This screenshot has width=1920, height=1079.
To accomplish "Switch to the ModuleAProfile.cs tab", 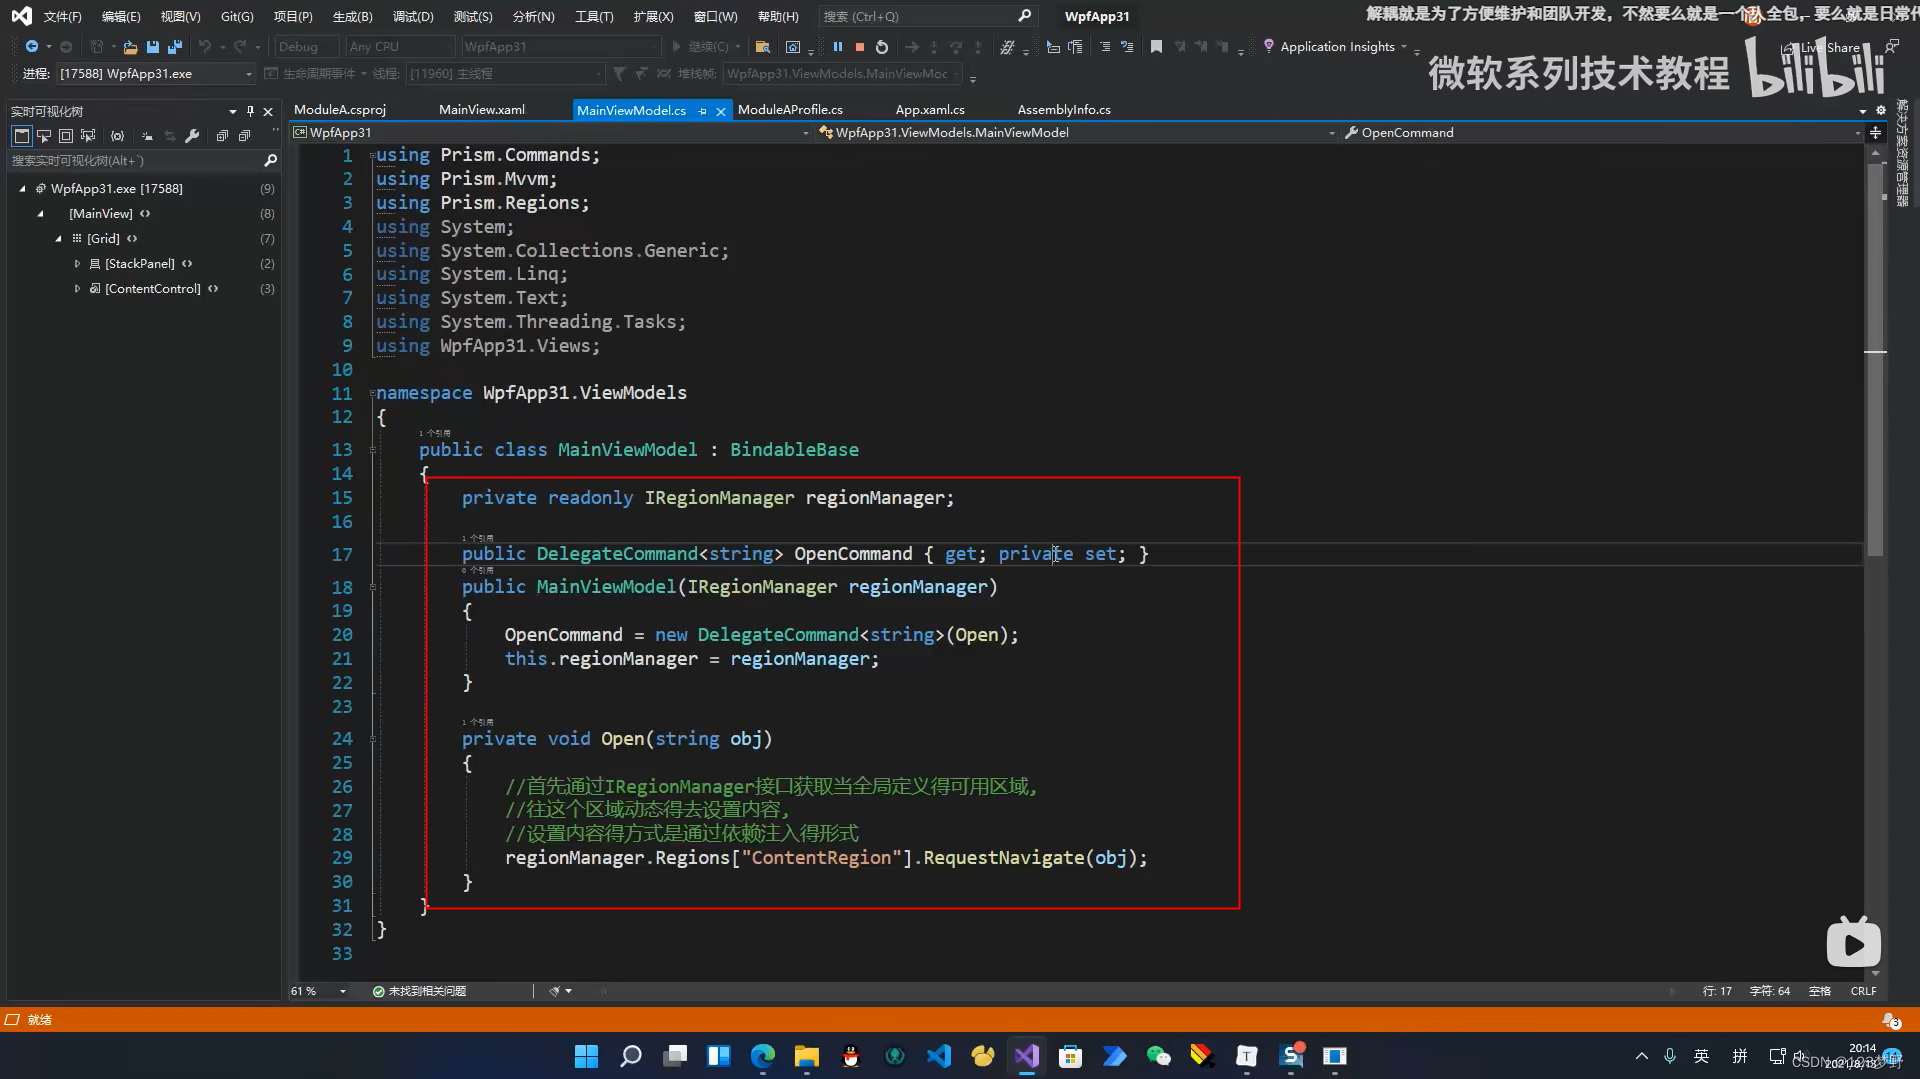I will (x=790, y=109).
